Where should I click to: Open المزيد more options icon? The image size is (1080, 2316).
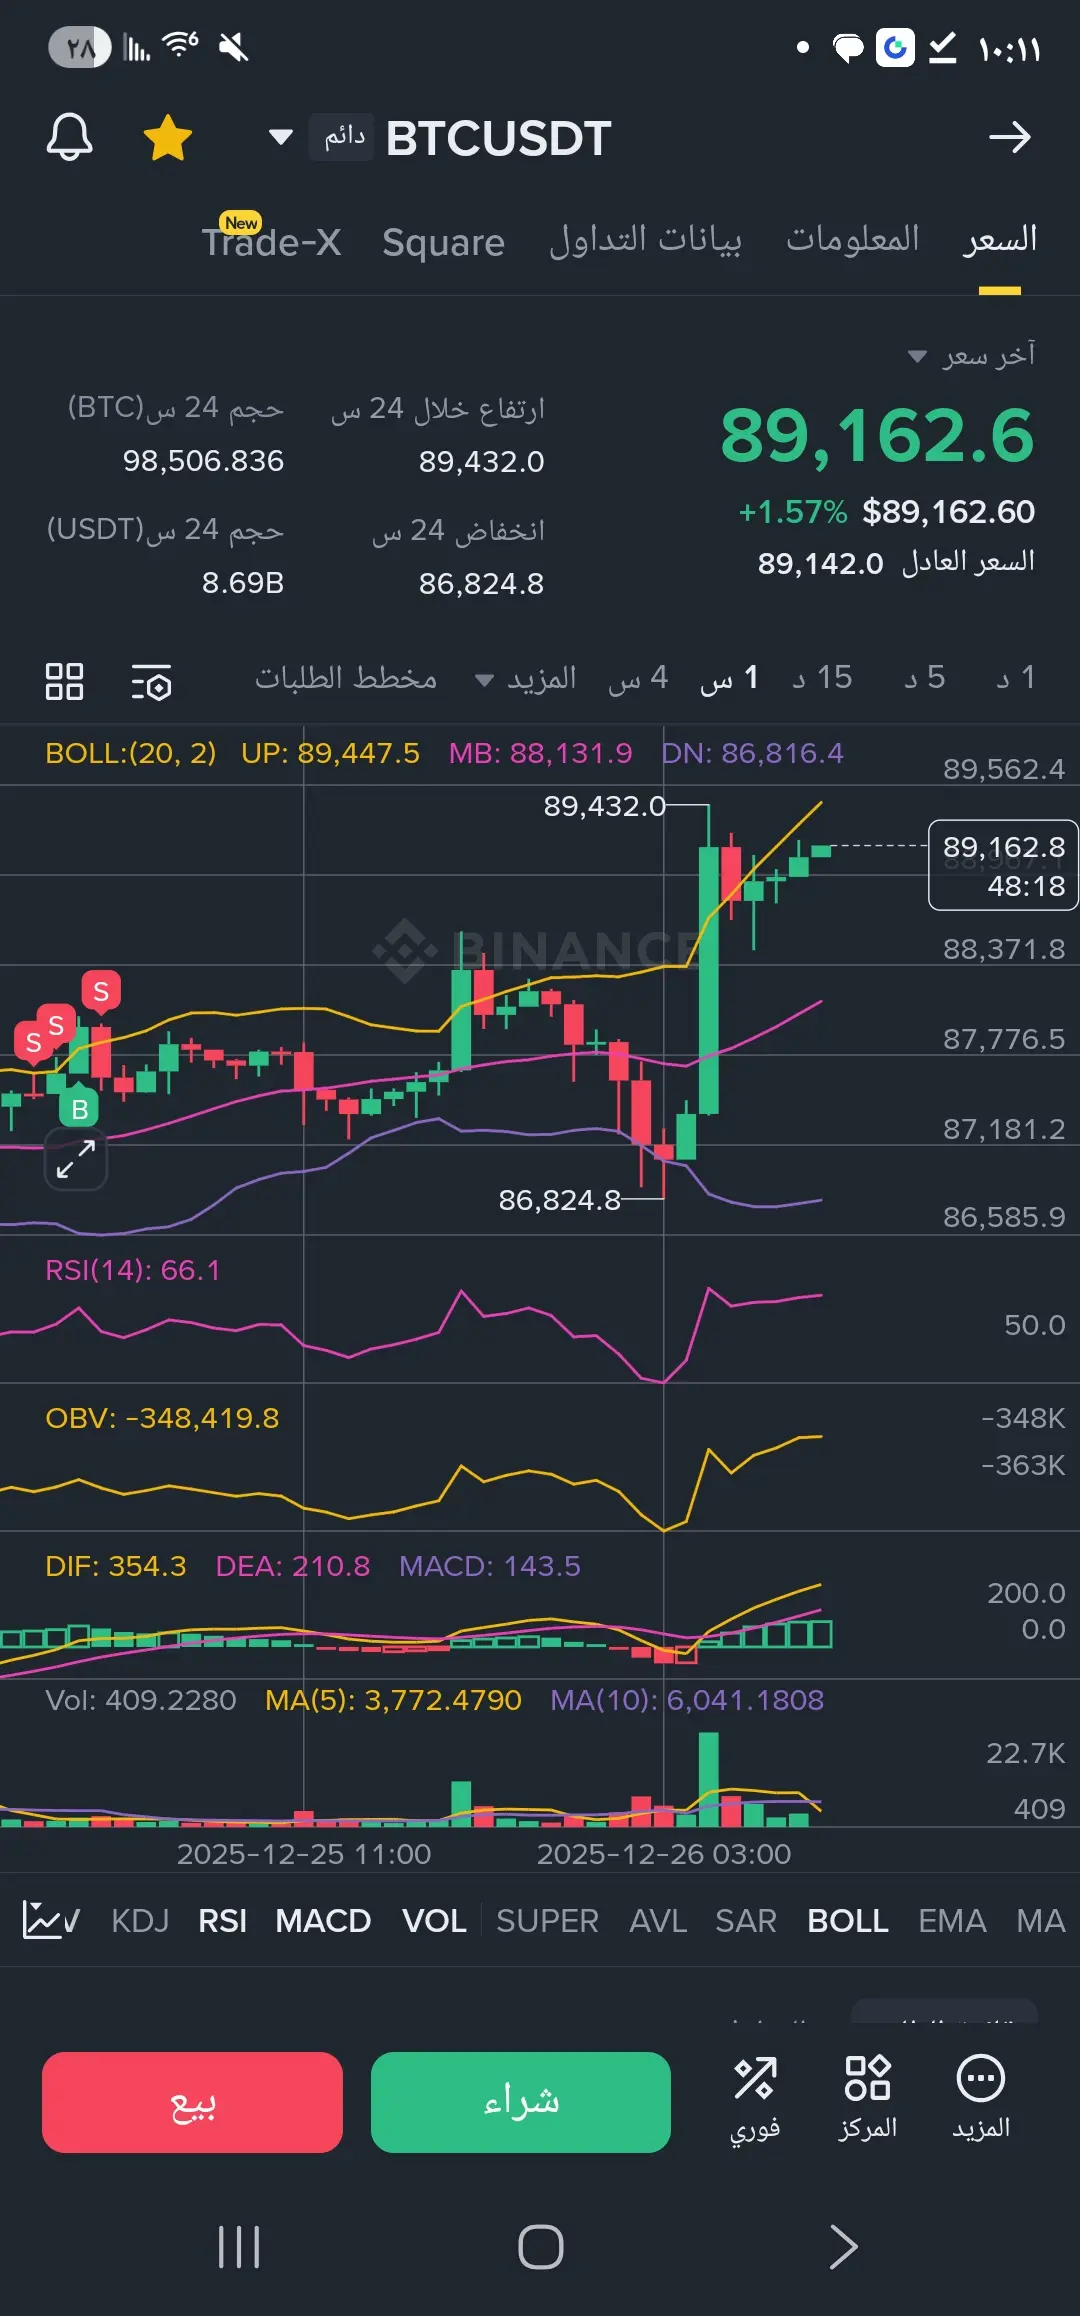tap(981, 2100)
